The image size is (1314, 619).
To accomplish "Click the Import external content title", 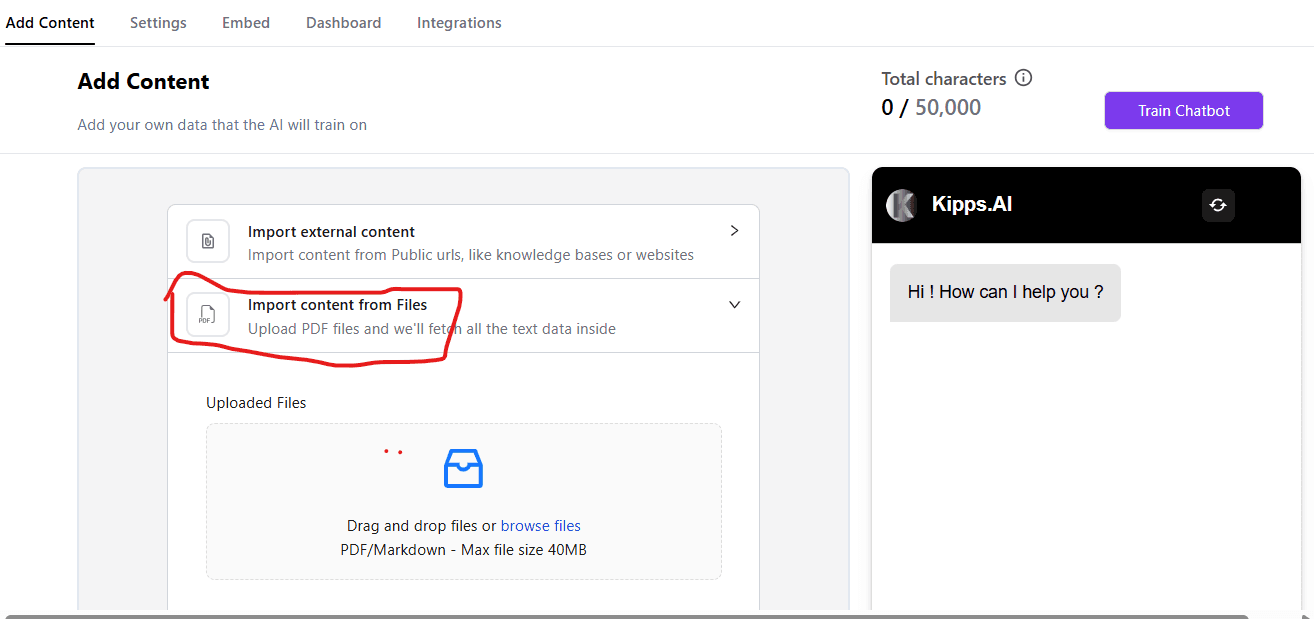I will coord(331,231).
